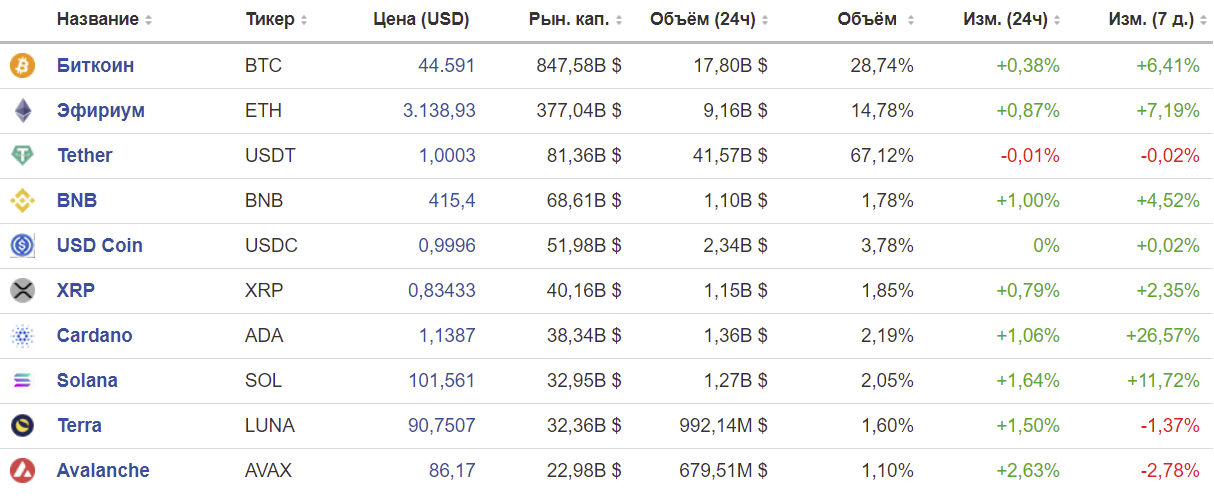
Task: Sort by Изм. (24ч) column header
Action: pyautogui.click(x=1012, y=19)
